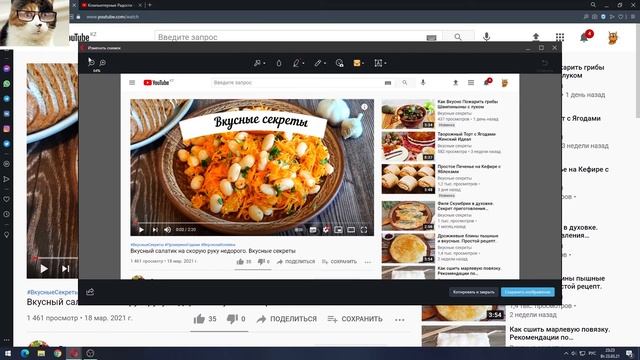
Task: Open thumbnail with 3:54 duration
Action: (x=464, y=313)
